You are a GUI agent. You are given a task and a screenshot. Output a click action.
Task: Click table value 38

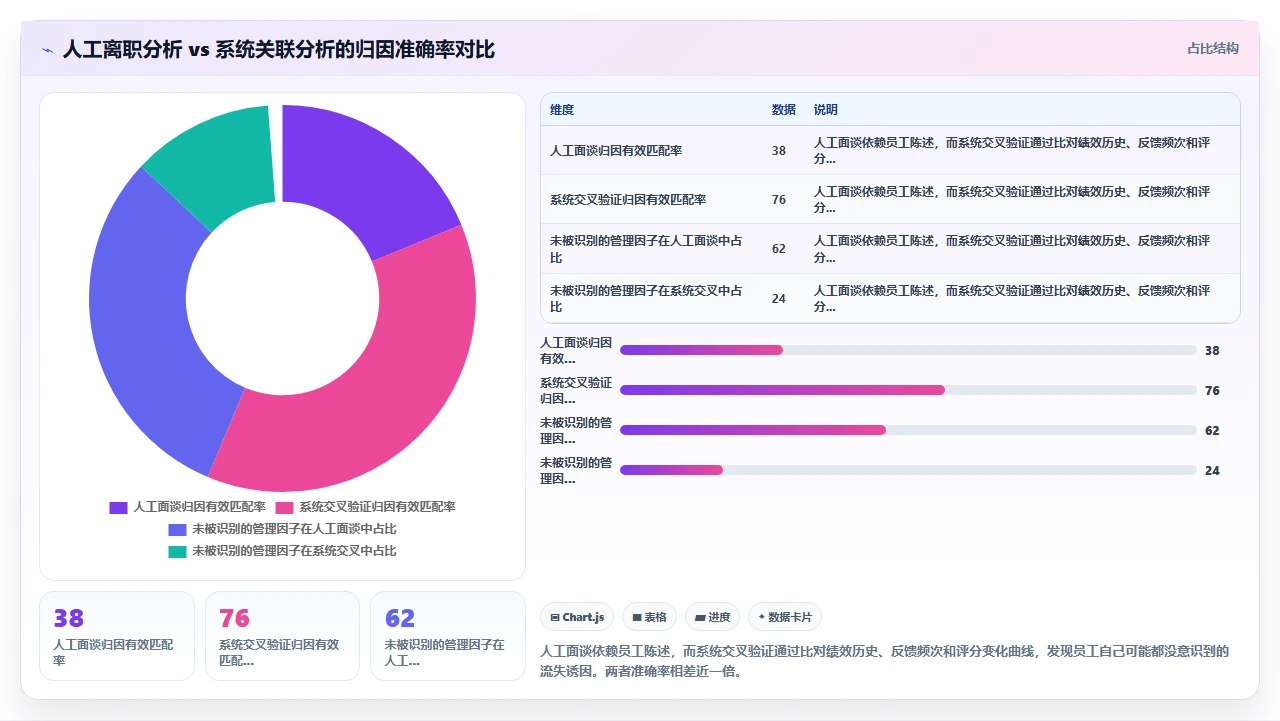[x=779, y=151]
